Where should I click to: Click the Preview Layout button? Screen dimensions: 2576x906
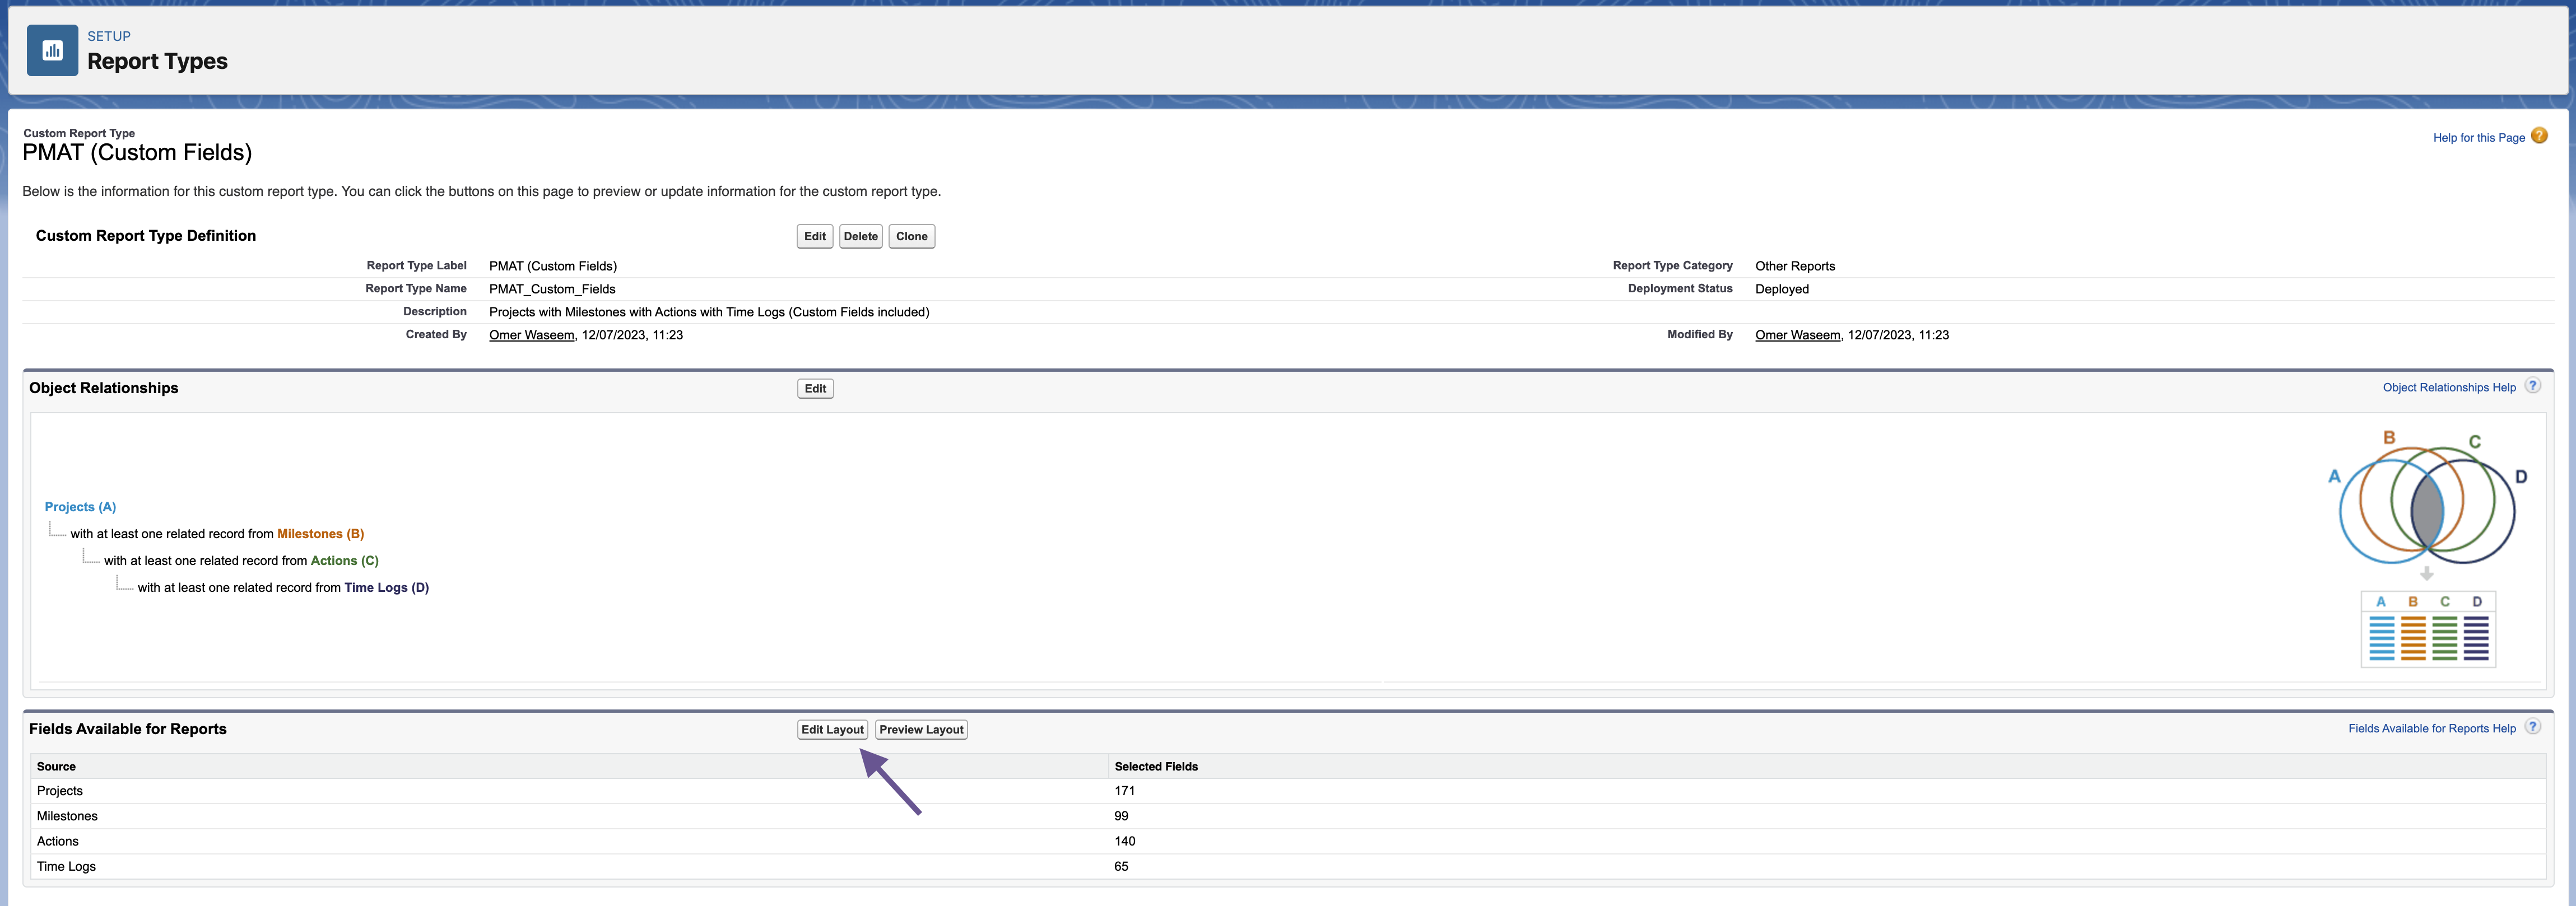(x=921, y=729)
